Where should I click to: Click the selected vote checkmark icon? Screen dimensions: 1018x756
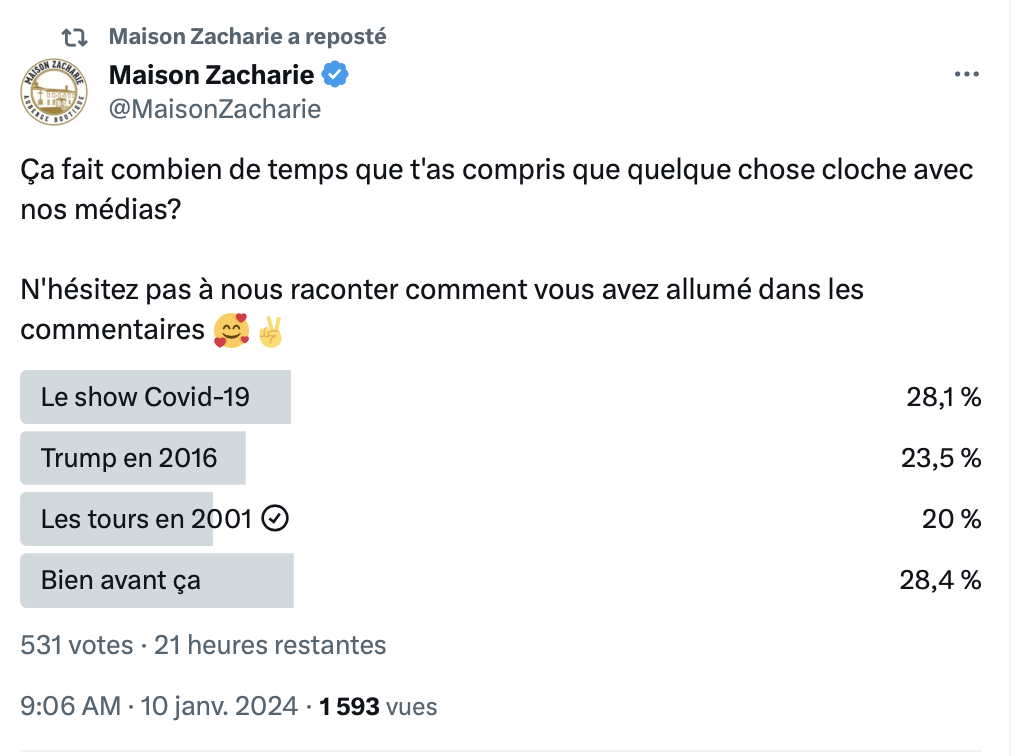click(x=275, y=519)
